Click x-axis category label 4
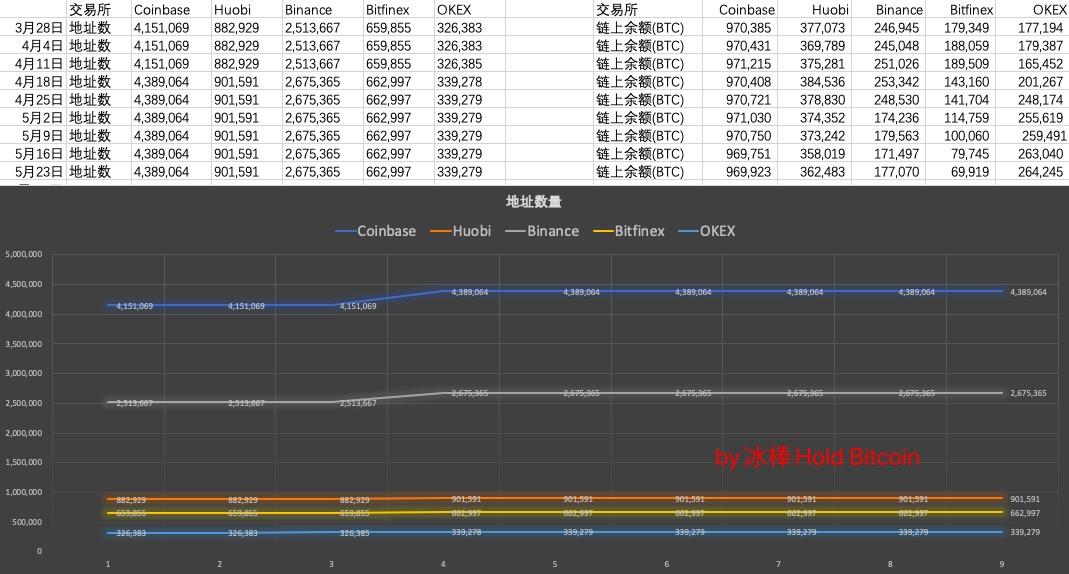 [443, 564]
